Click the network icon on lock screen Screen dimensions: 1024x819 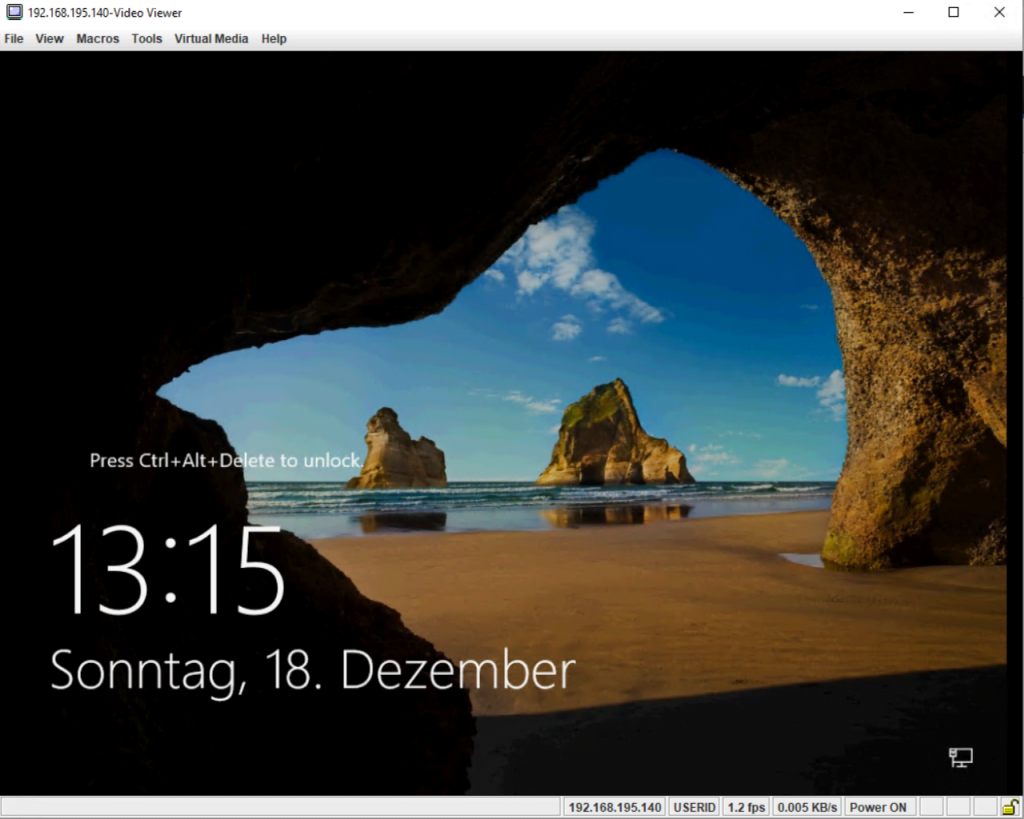[961, 758]
